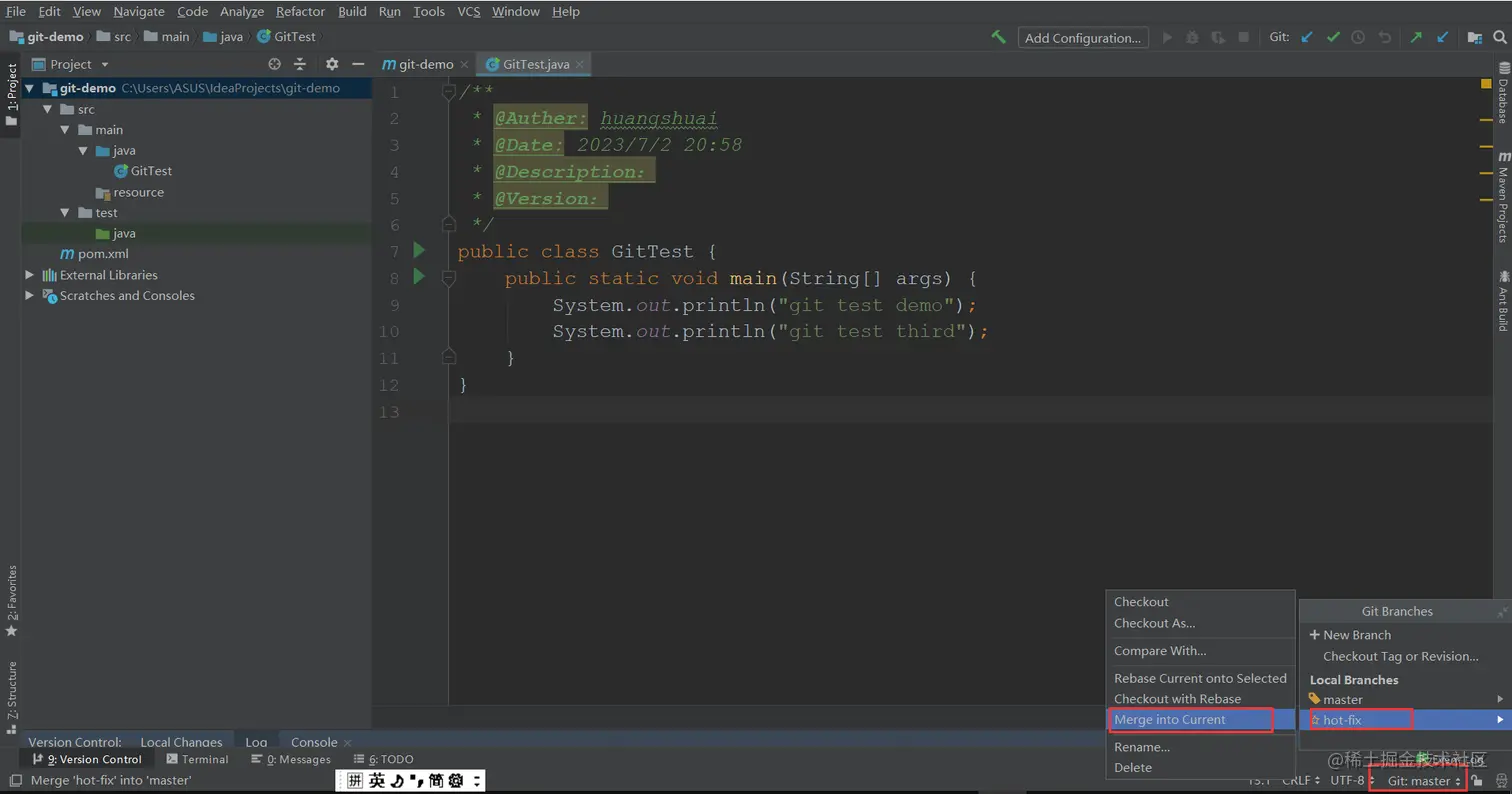Collapse the src folder arrow
The image size is (1512, 794).
(x=48, y=109)
